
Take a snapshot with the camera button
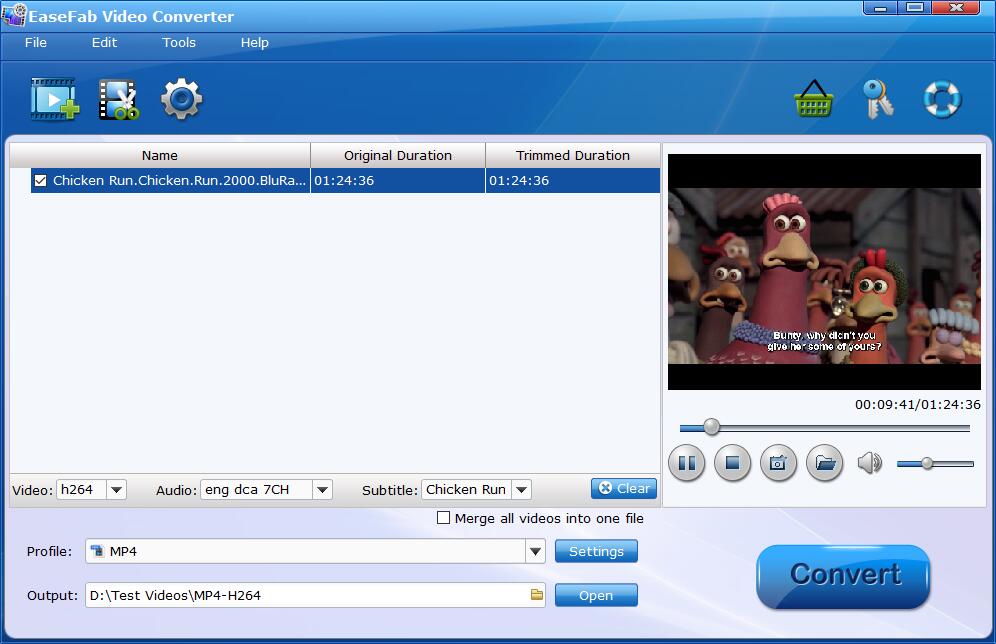(x=778, y=463)
